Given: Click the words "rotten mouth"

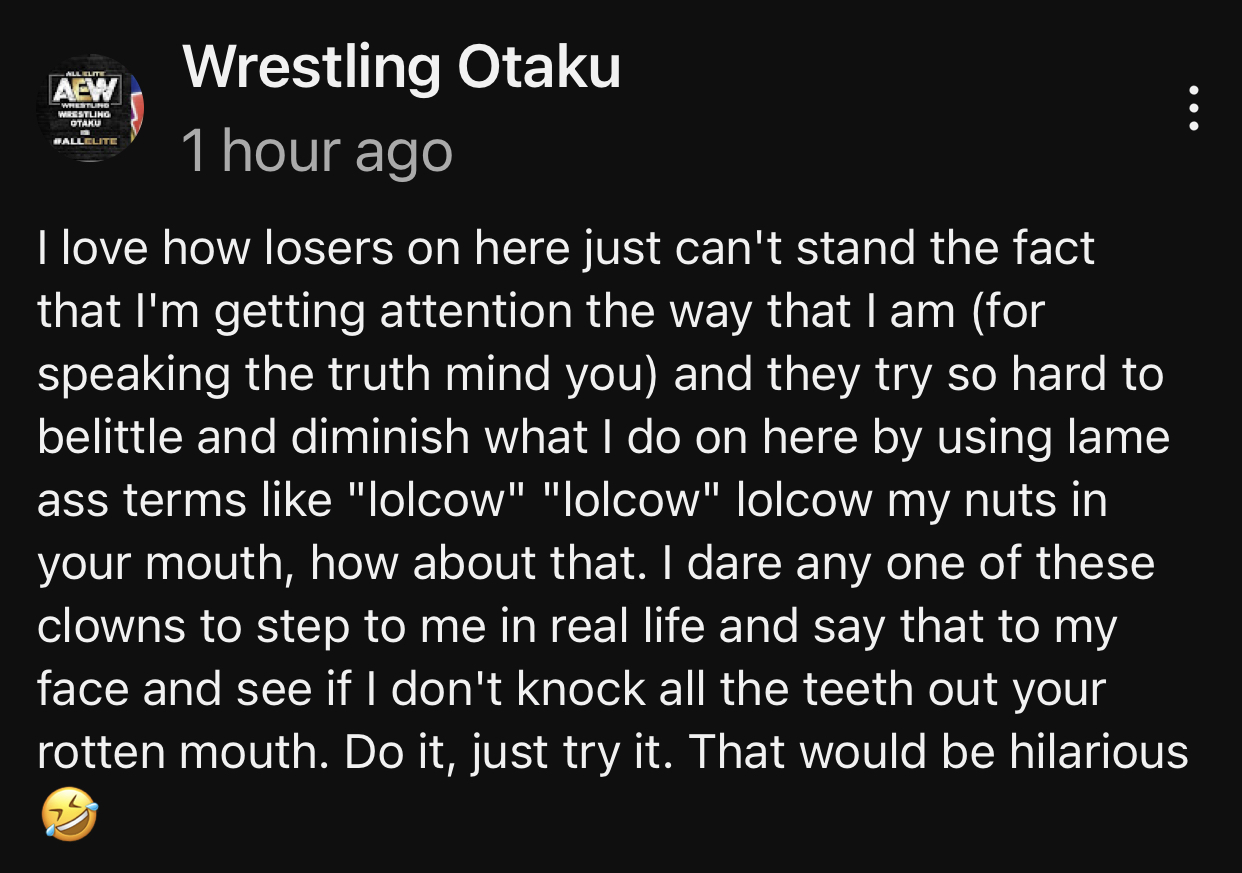Looking at the screenshot, I should [184, 753].
